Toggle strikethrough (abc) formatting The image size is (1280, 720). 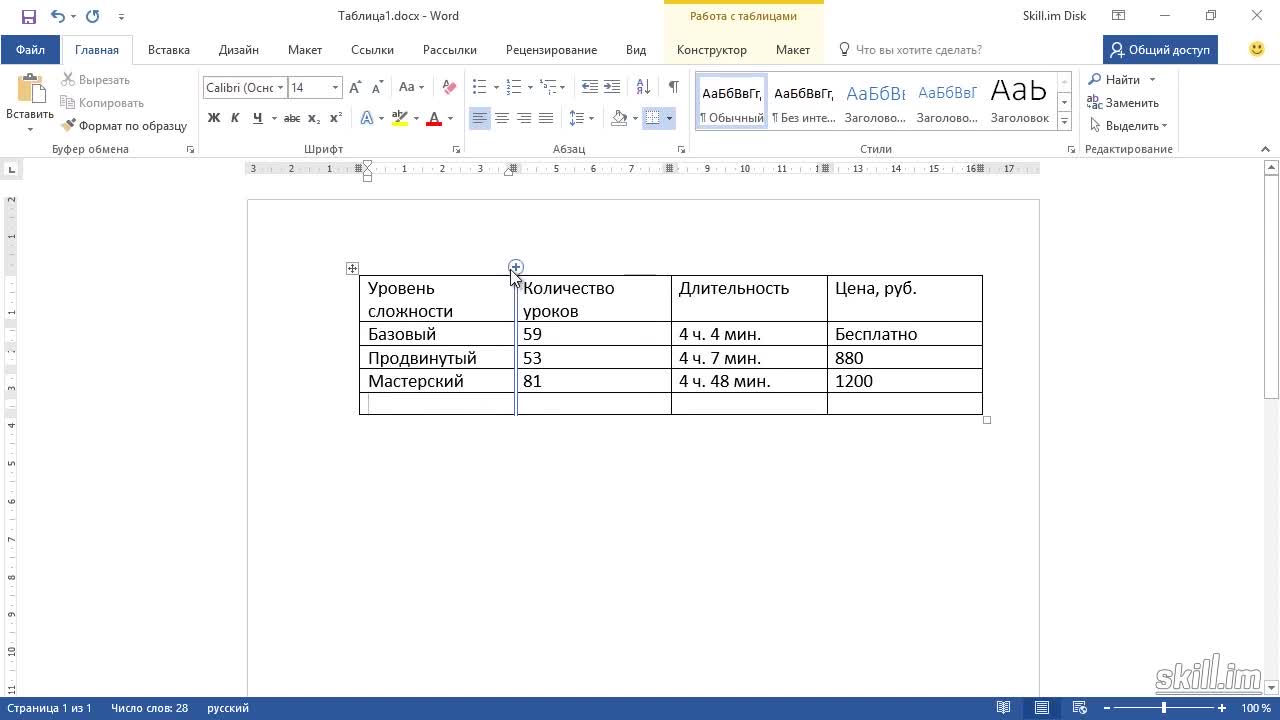point(292,118)
